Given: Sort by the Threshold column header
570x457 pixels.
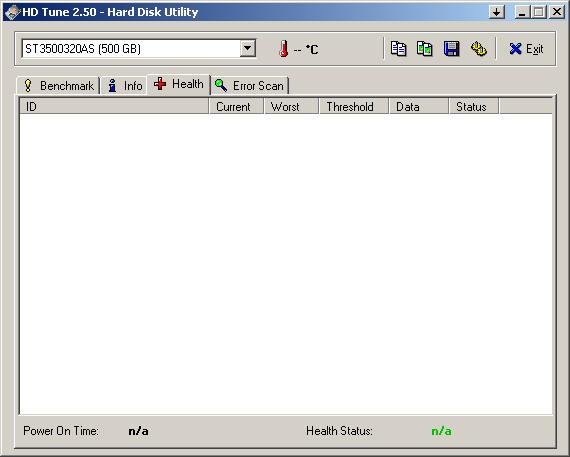Looking at the screenshot, I should click(x=354, y=107).
